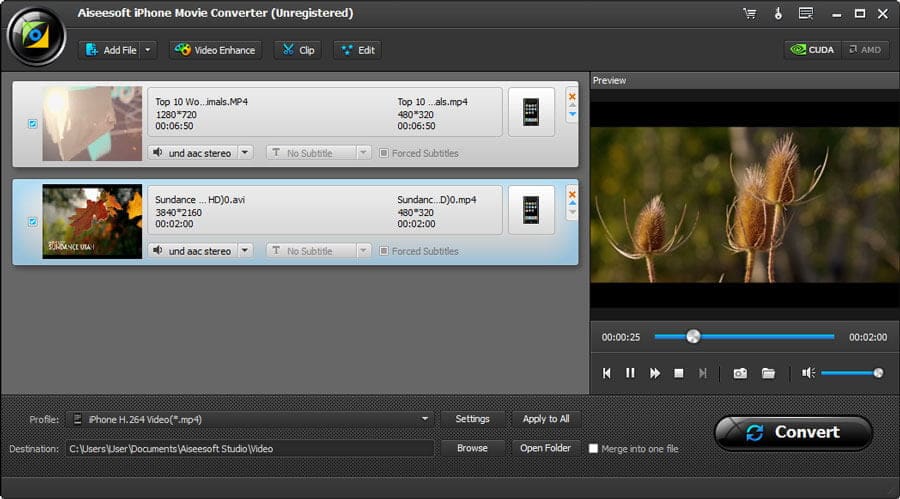This screenshot has width=900, height=499.
Task: Enable Merge into one file
Action: point(593,448)
